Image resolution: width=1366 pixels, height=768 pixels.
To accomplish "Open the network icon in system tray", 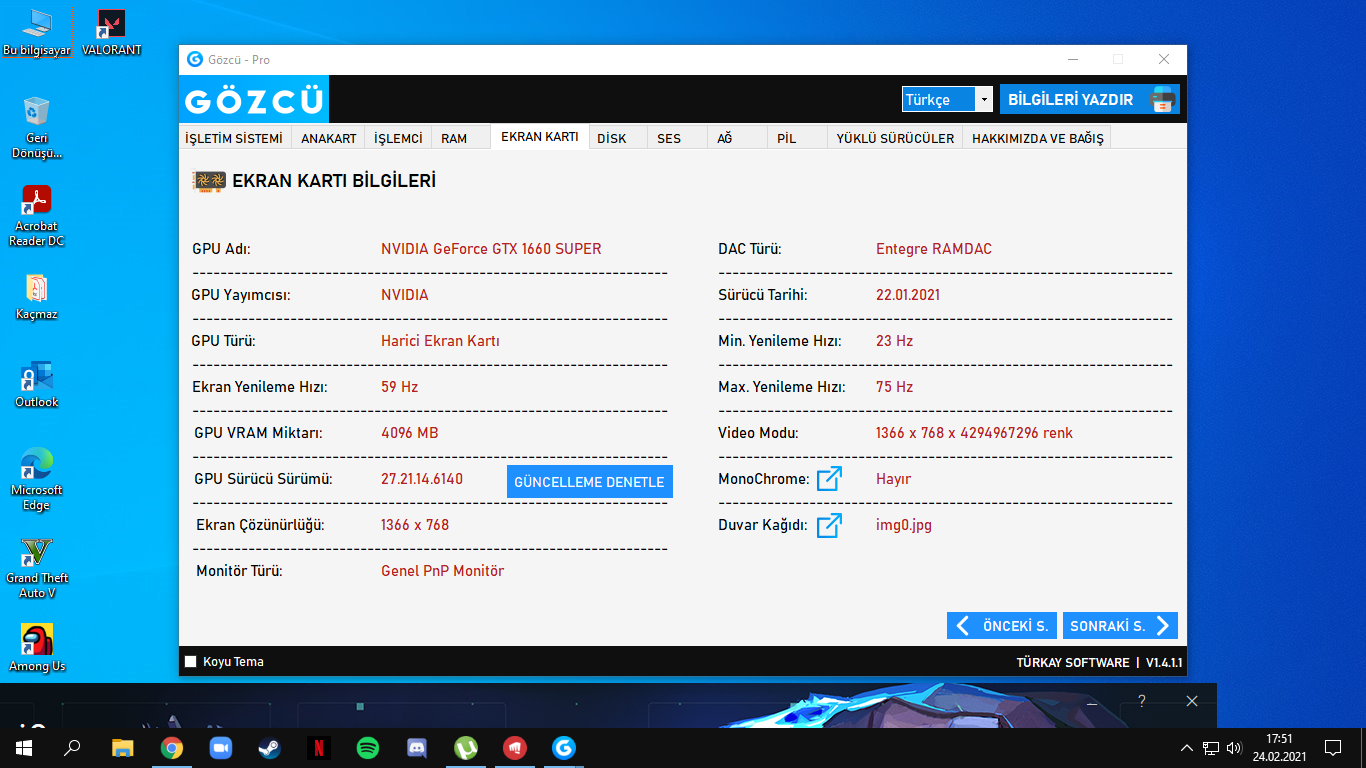I will click(x=1211, y=747).
